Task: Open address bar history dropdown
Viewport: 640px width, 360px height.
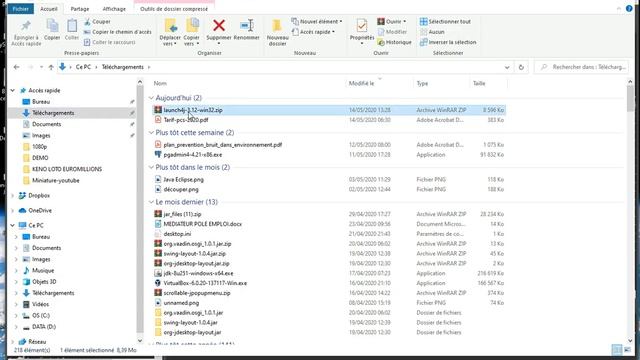Action: point(507,67)
